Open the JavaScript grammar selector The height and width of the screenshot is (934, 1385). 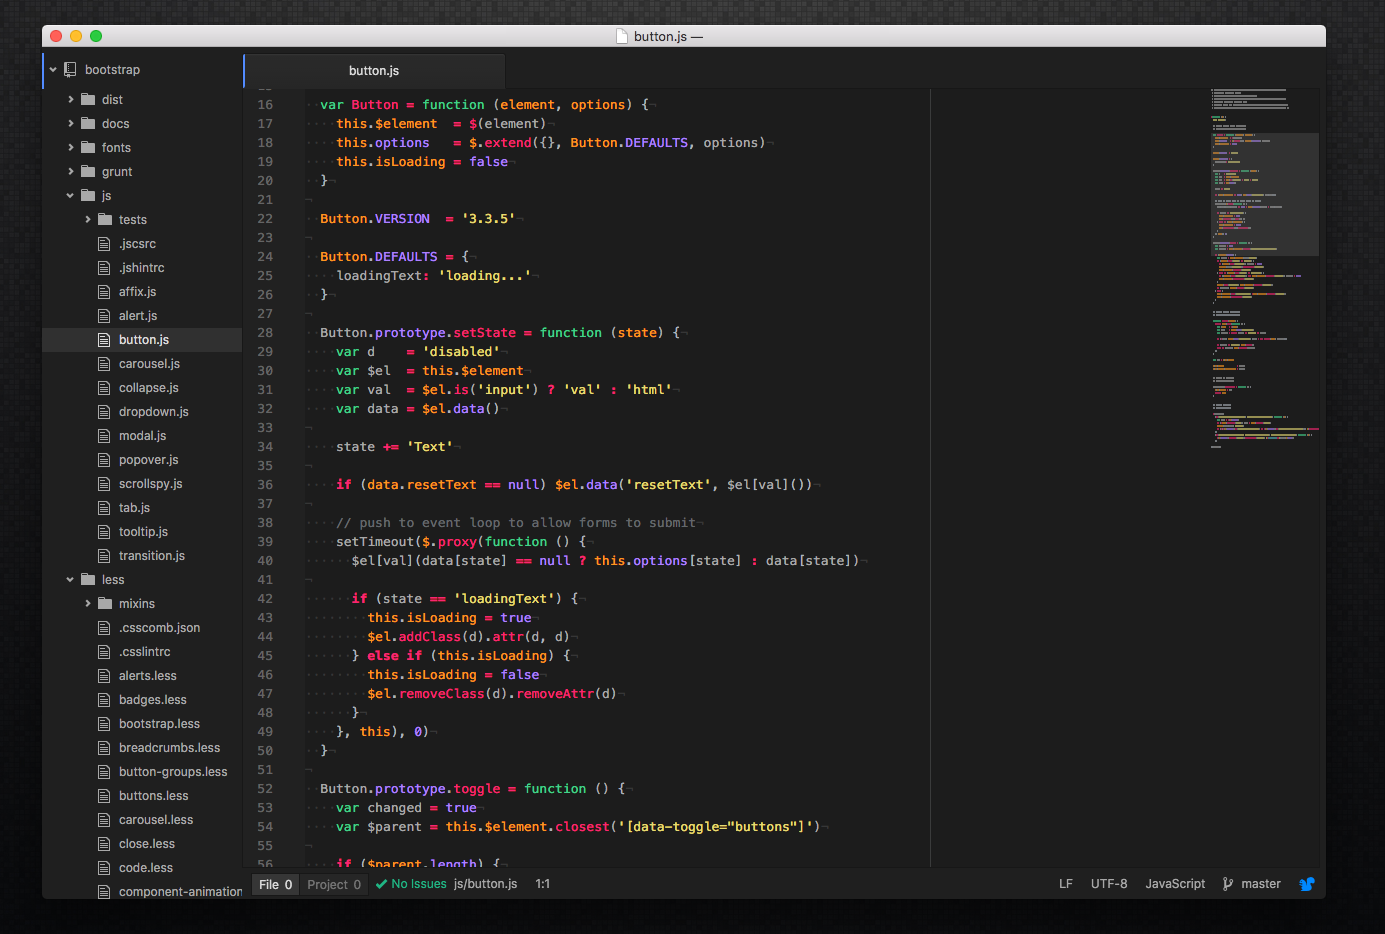[1175, 884]
